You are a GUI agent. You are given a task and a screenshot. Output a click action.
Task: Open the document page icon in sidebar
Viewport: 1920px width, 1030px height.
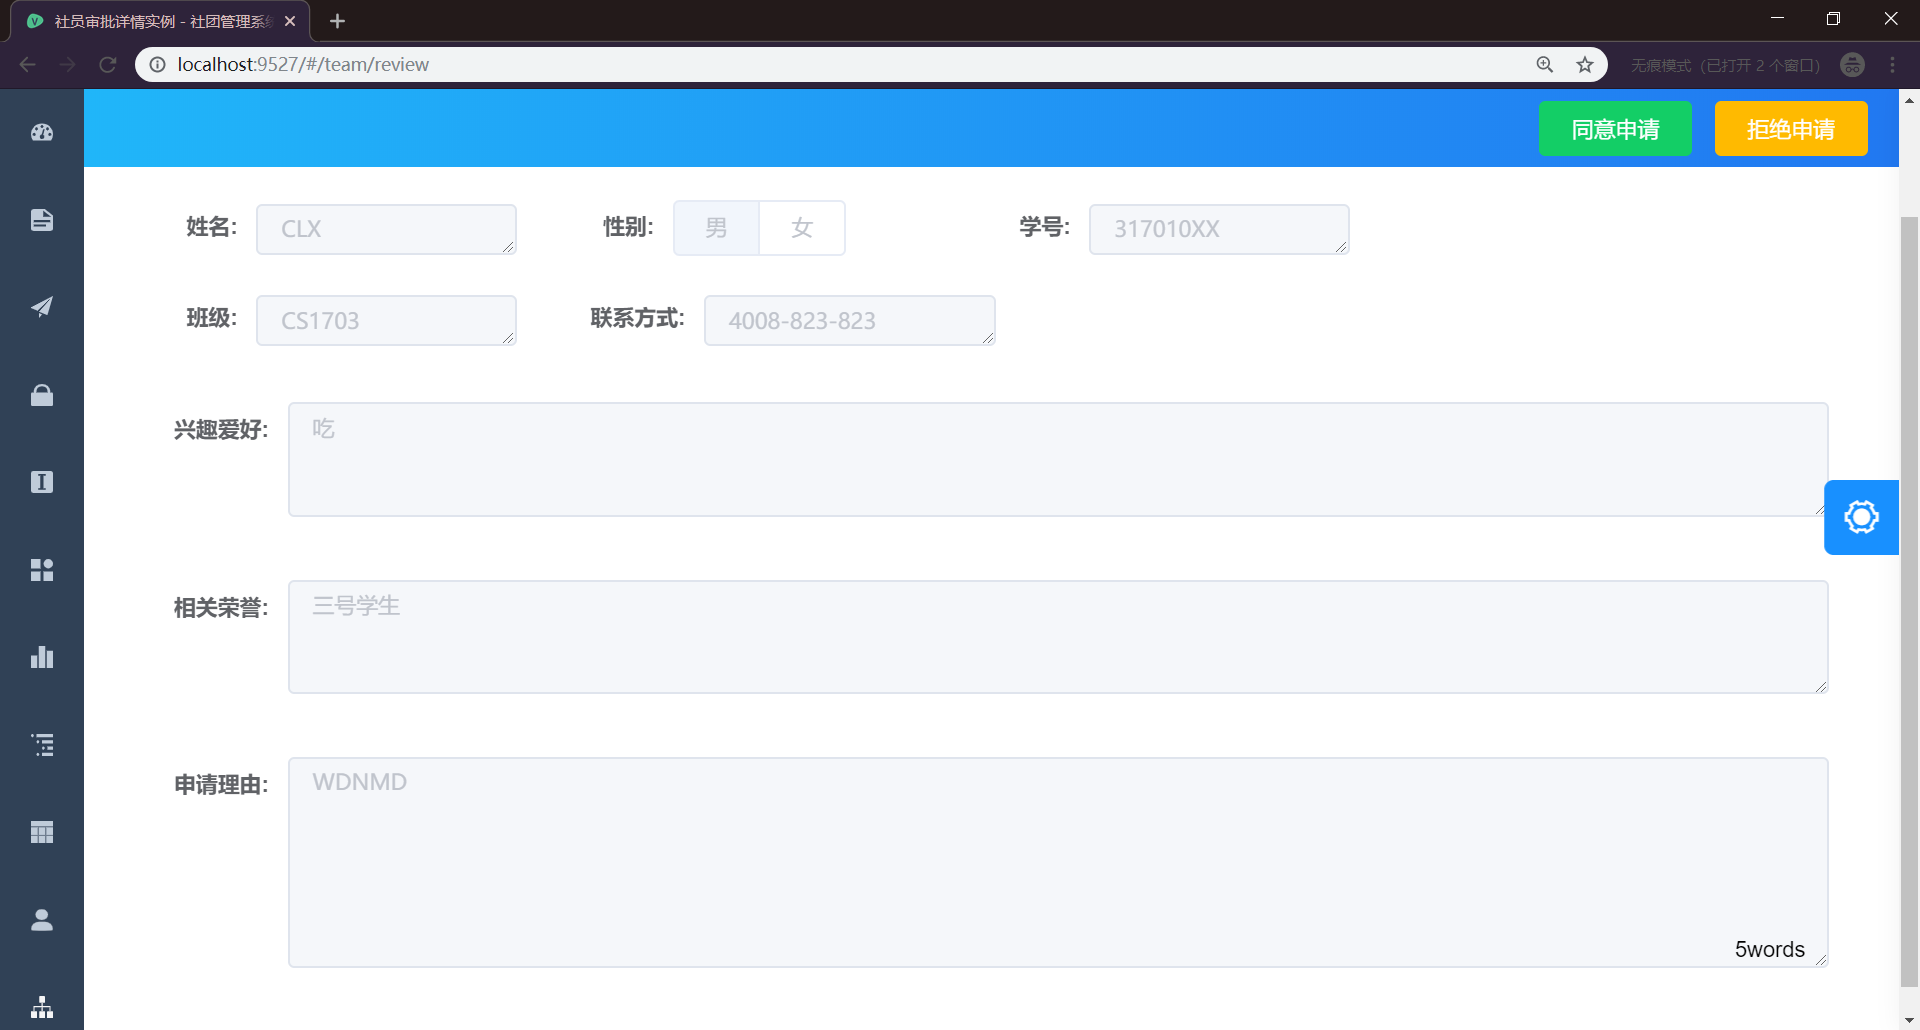tap(42, 220)
